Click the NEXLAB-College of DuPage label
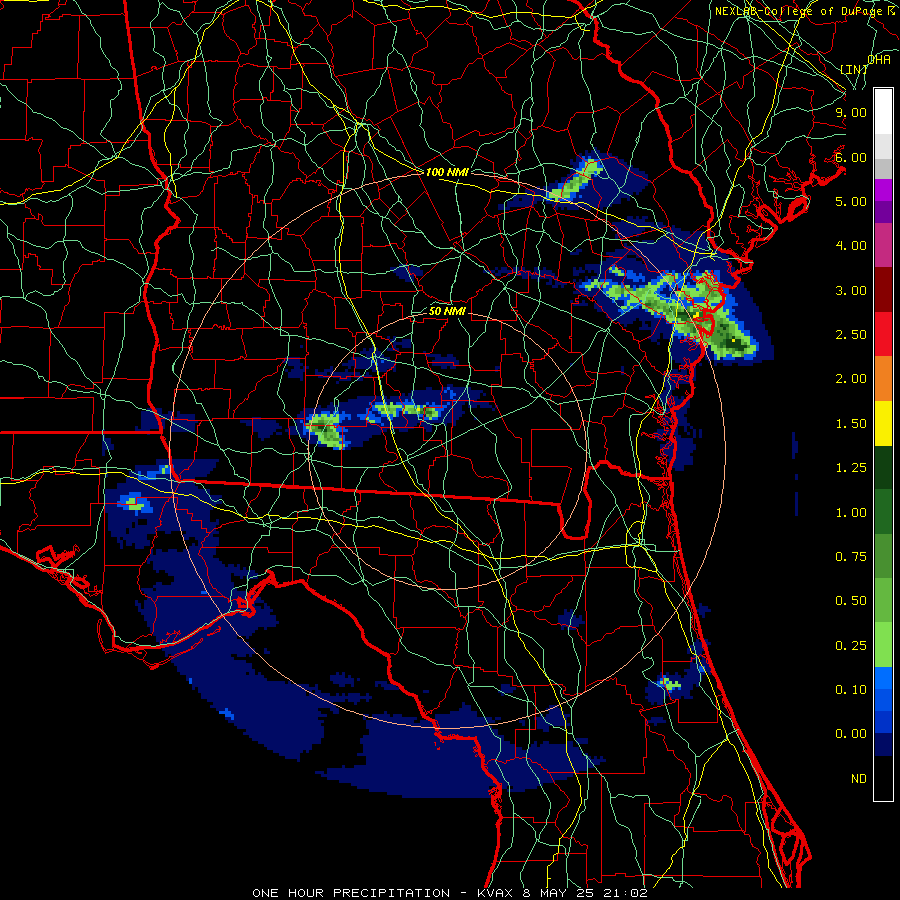Image resolution: width=900 pixels, height=900 pixels. pos(803,11)
